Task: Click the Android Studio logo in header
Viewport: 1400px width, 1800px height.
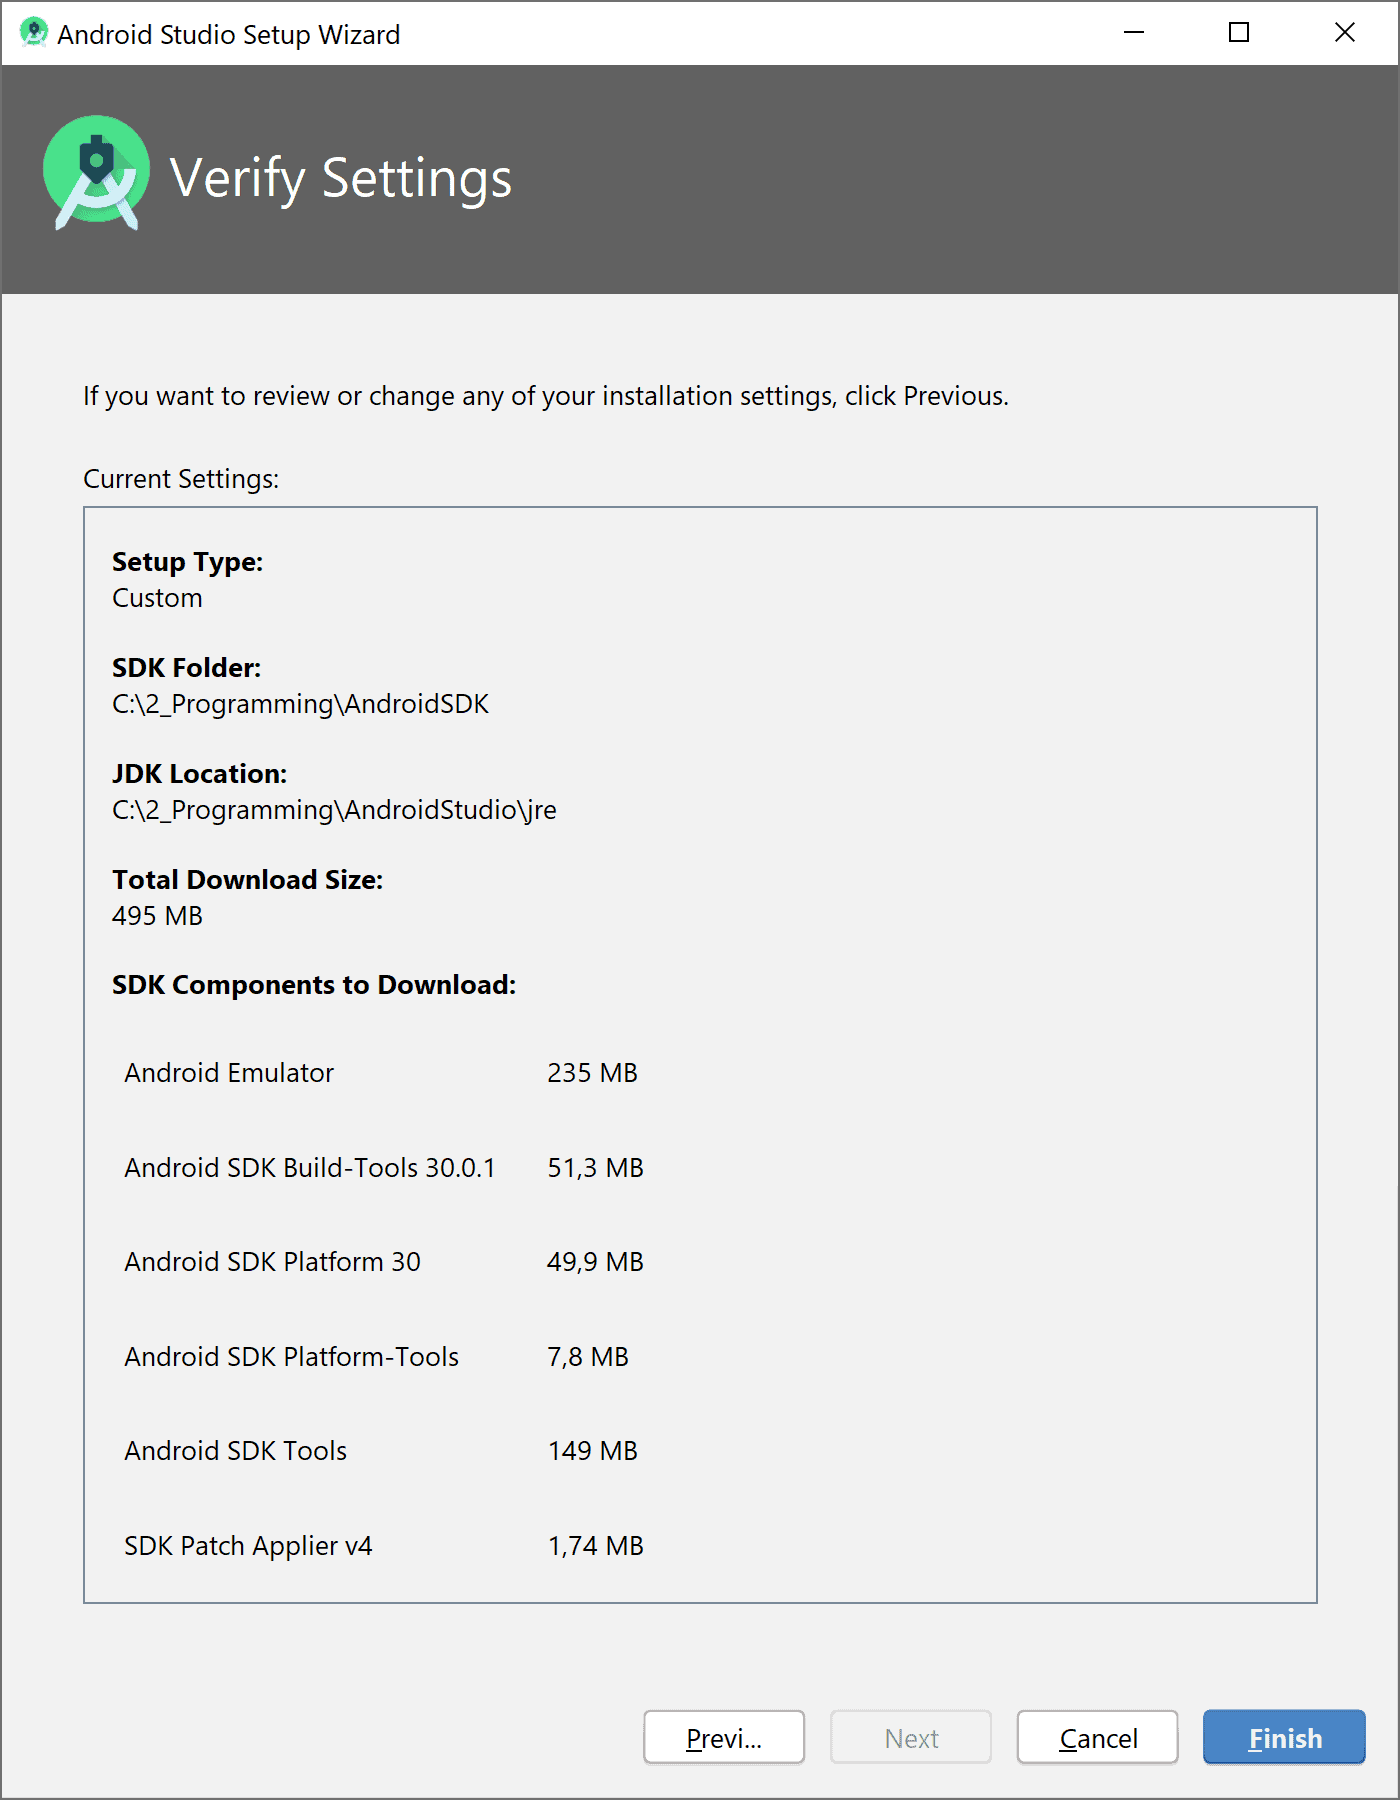Action: pyautogui.click(x=97, y=172)
